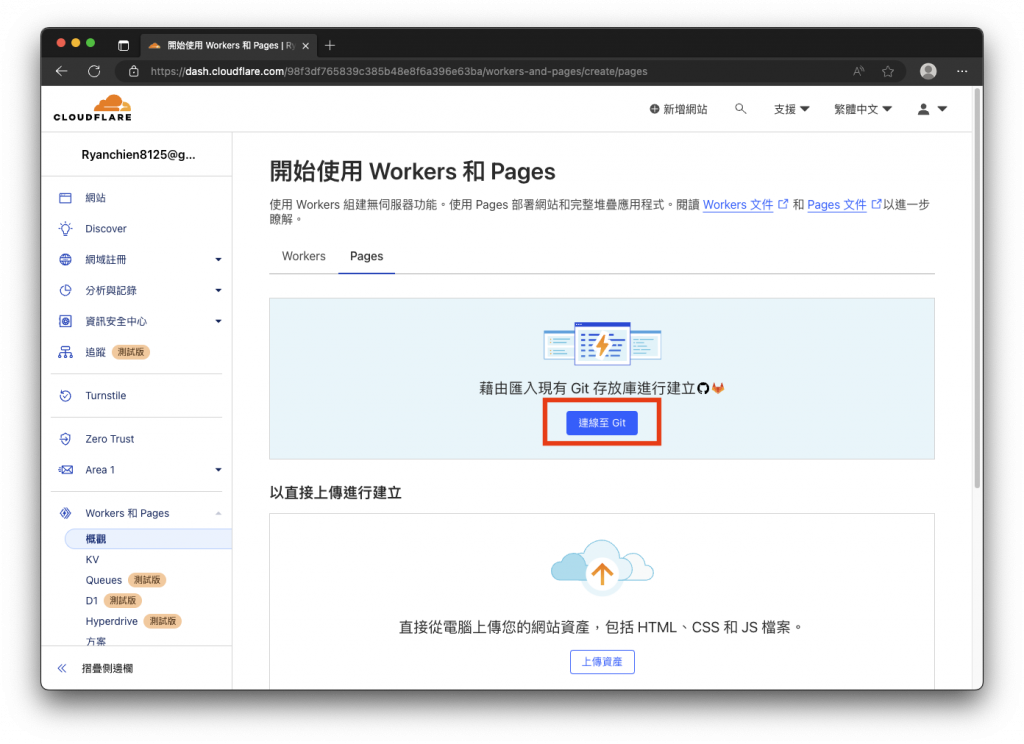The image size is (1024, 744).
Task: Click the 連線至 Git button
Action: pyautogui.click(x=601, y=423)
